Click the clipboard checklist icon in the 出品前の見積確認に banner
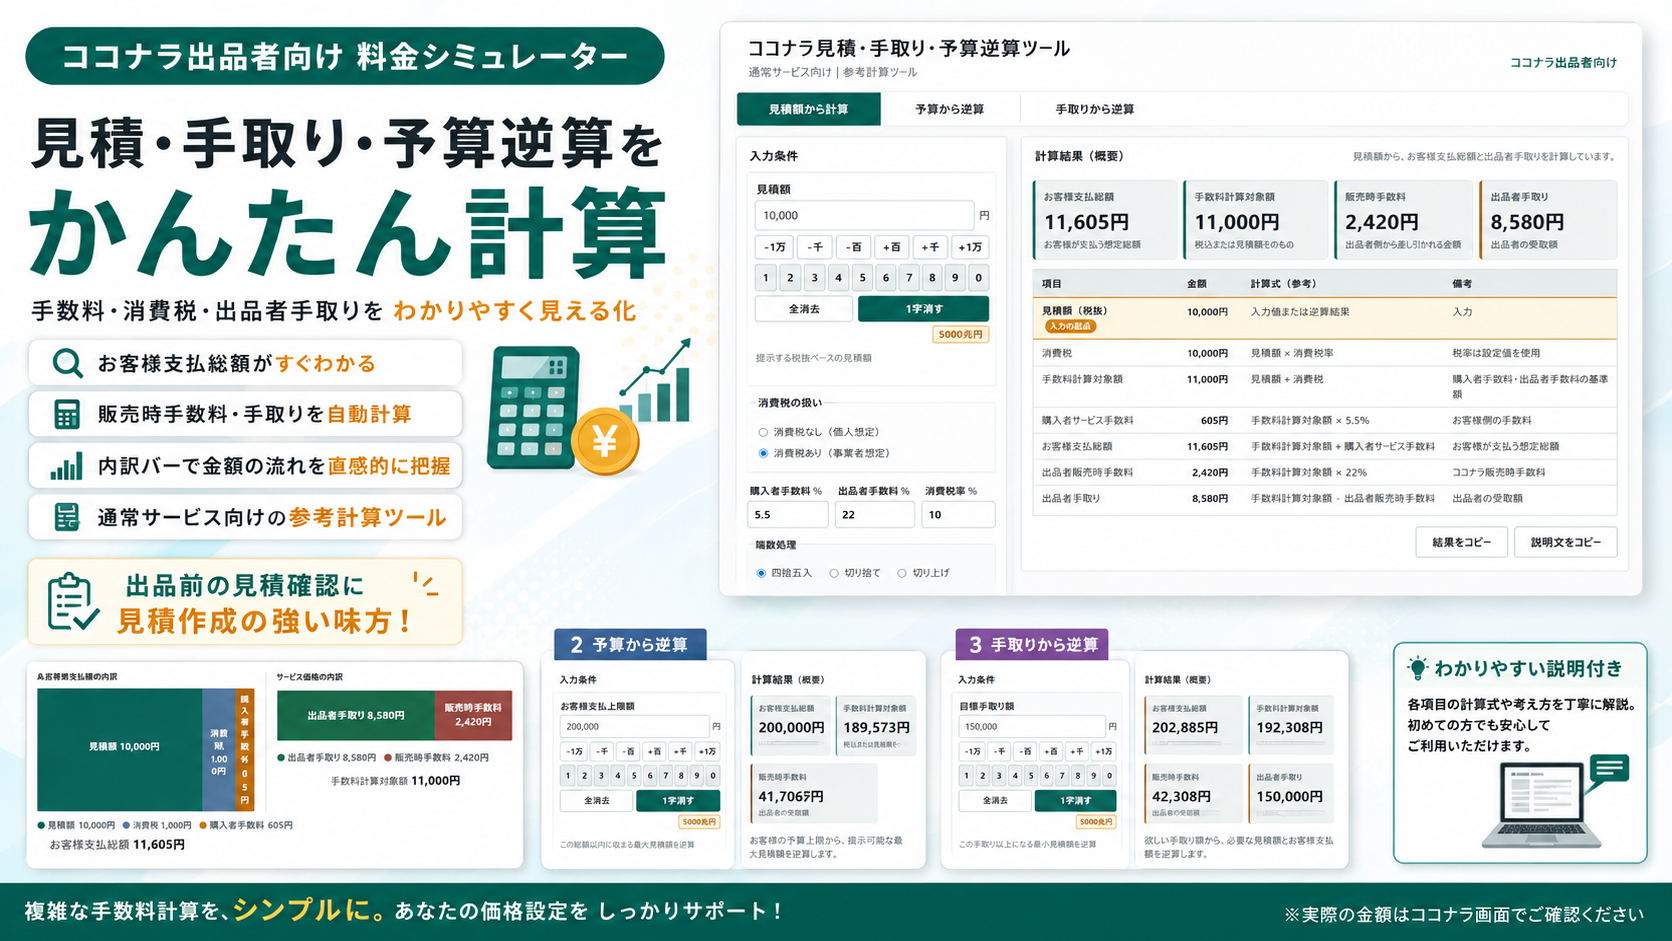 point(73,601)
